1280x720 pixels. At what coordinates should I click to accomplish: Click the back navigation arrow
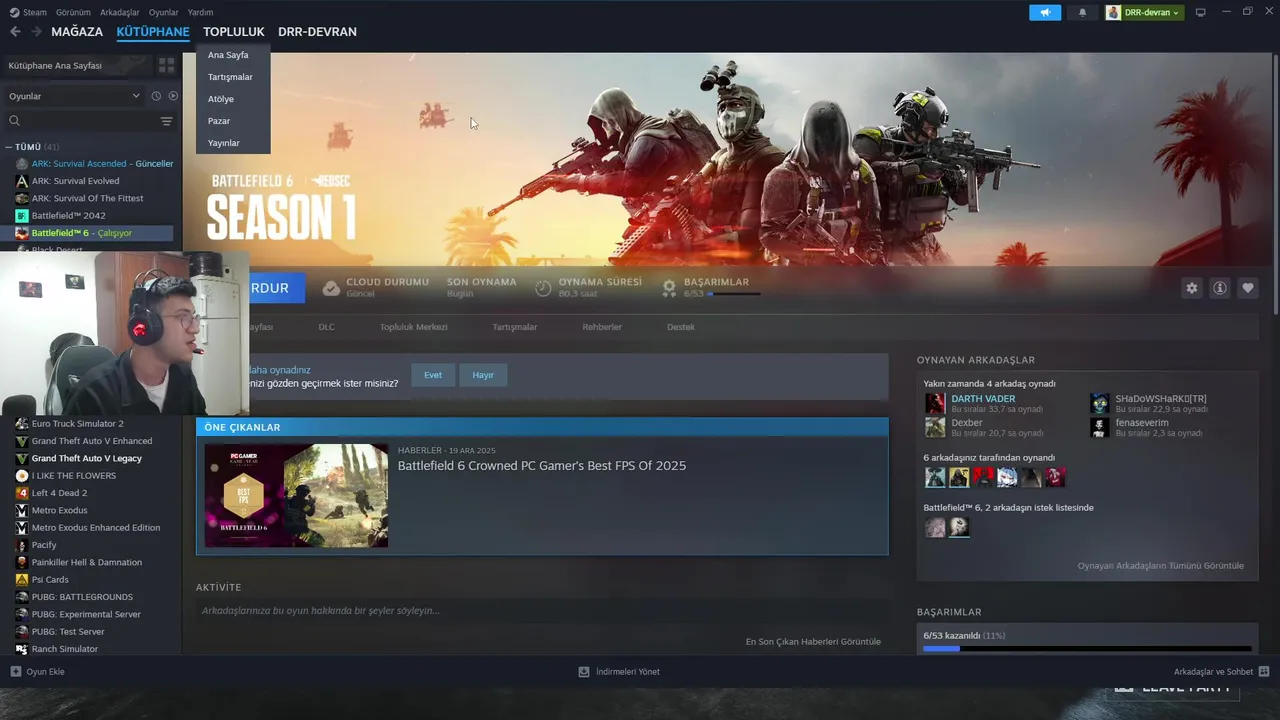pyautogui.click(x=15, y=32)
